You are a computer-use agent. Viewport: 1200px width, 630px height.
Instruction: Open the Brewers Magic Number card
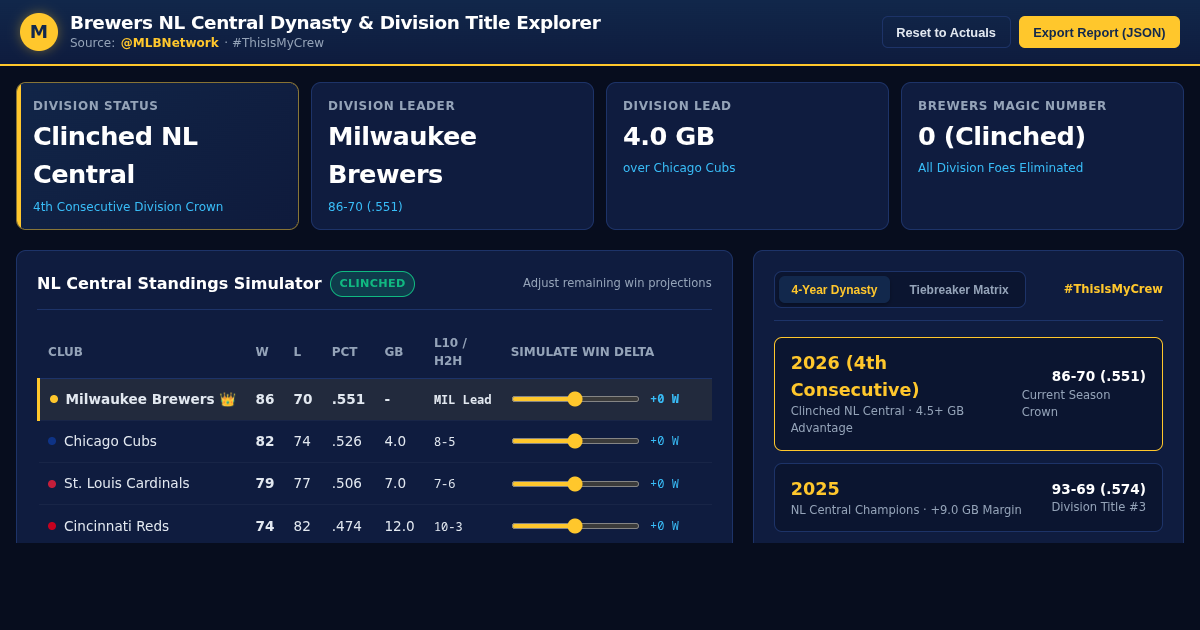click(1042, 156)
